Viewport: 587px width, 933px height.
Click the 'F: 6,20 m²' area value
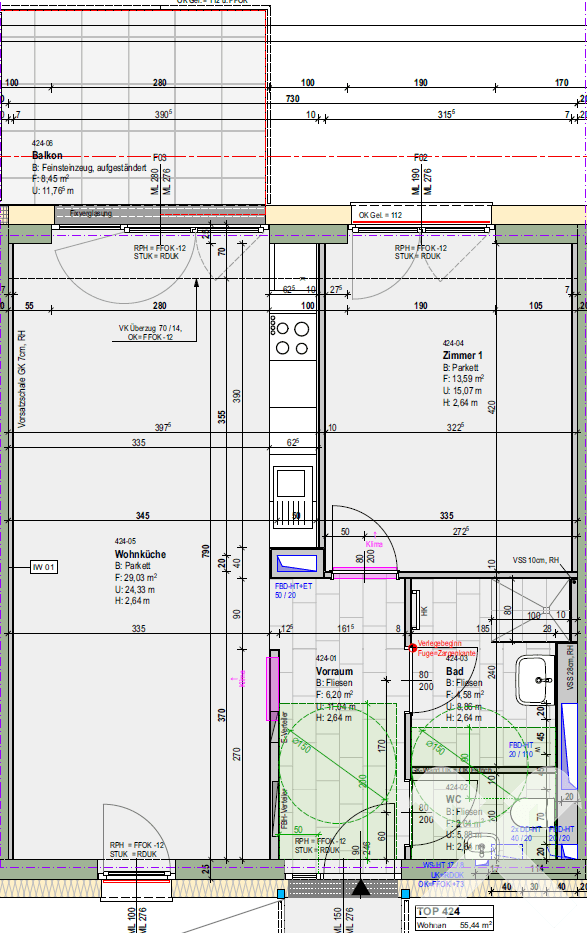[x=334, y=694]
